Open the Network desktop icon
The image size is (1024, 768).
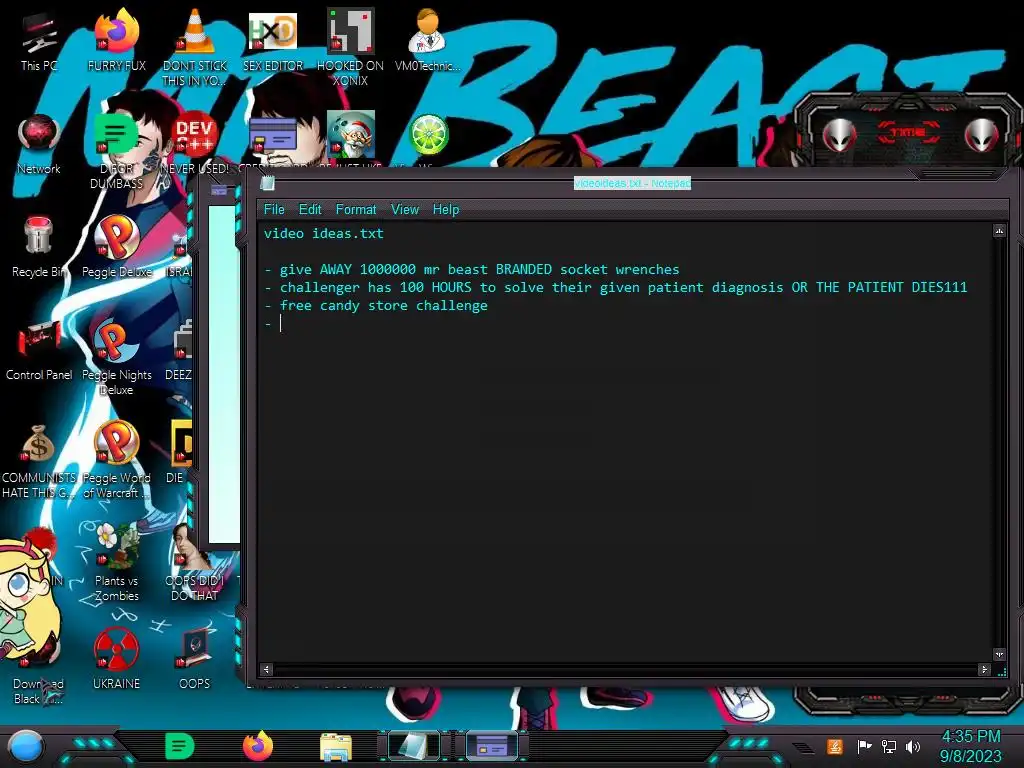pyautogui.click(x=39, y=144)
